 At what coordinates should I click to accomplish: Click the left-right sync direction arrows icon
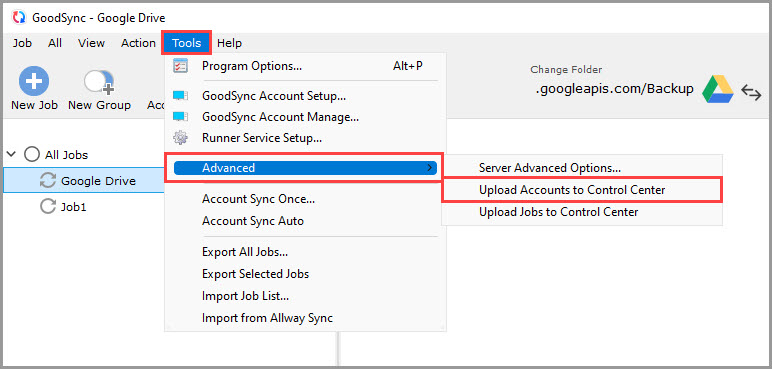751,92
